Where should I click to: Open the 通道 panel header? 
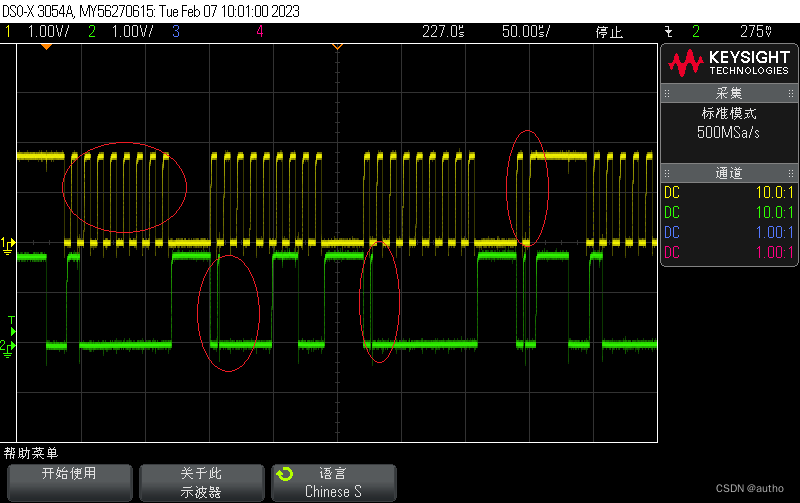[x=729, y=173]
